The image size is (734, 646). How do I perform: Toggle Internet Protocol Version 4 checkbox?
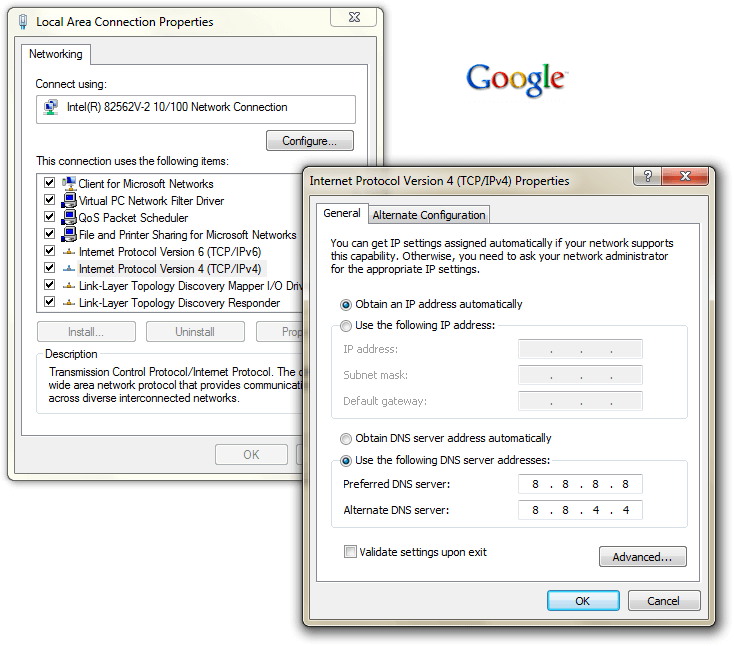(49, 267)
